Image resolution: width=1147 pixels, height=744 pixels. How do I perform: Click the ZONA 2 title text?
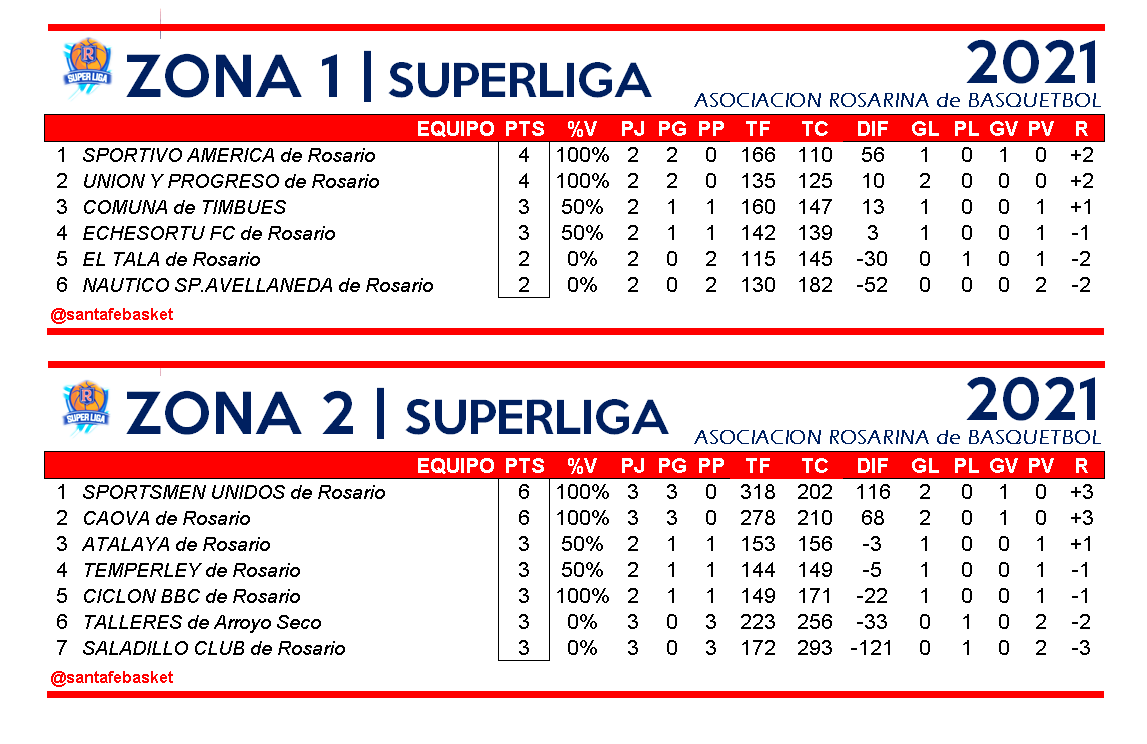pos(240,412)
